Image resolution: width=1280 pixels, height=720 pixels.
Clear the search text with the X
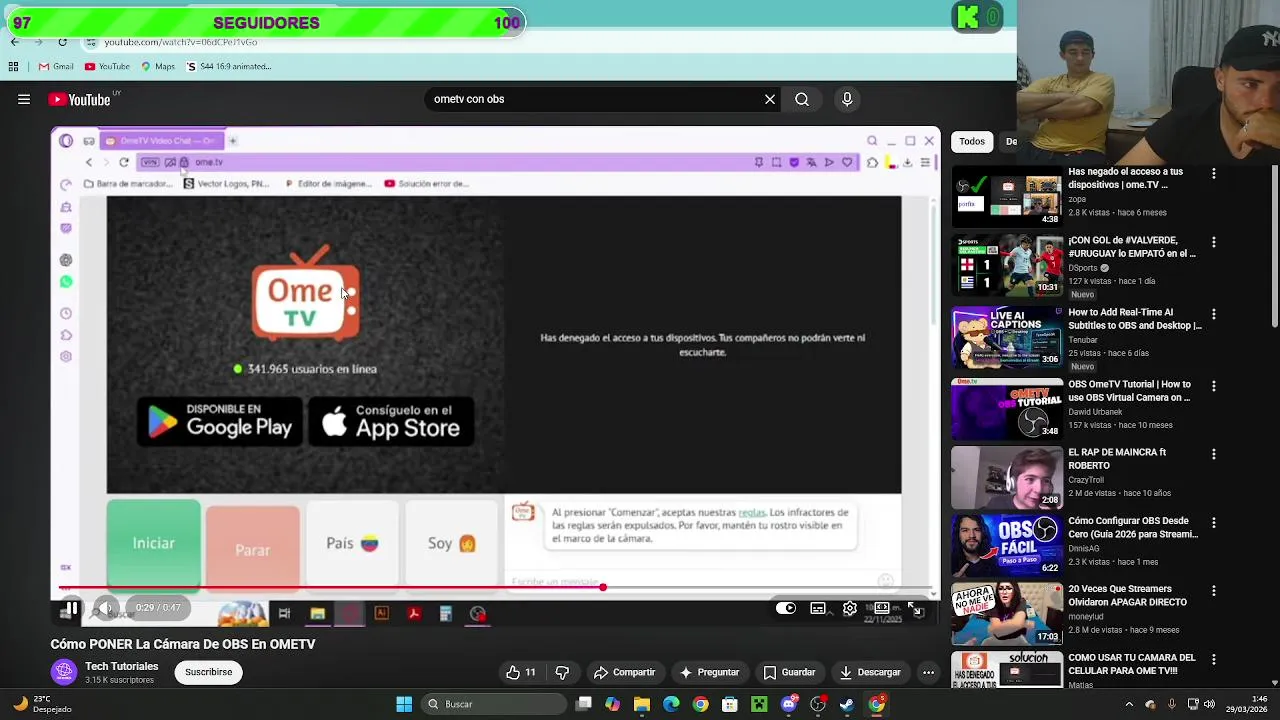(x=770, y=99)
